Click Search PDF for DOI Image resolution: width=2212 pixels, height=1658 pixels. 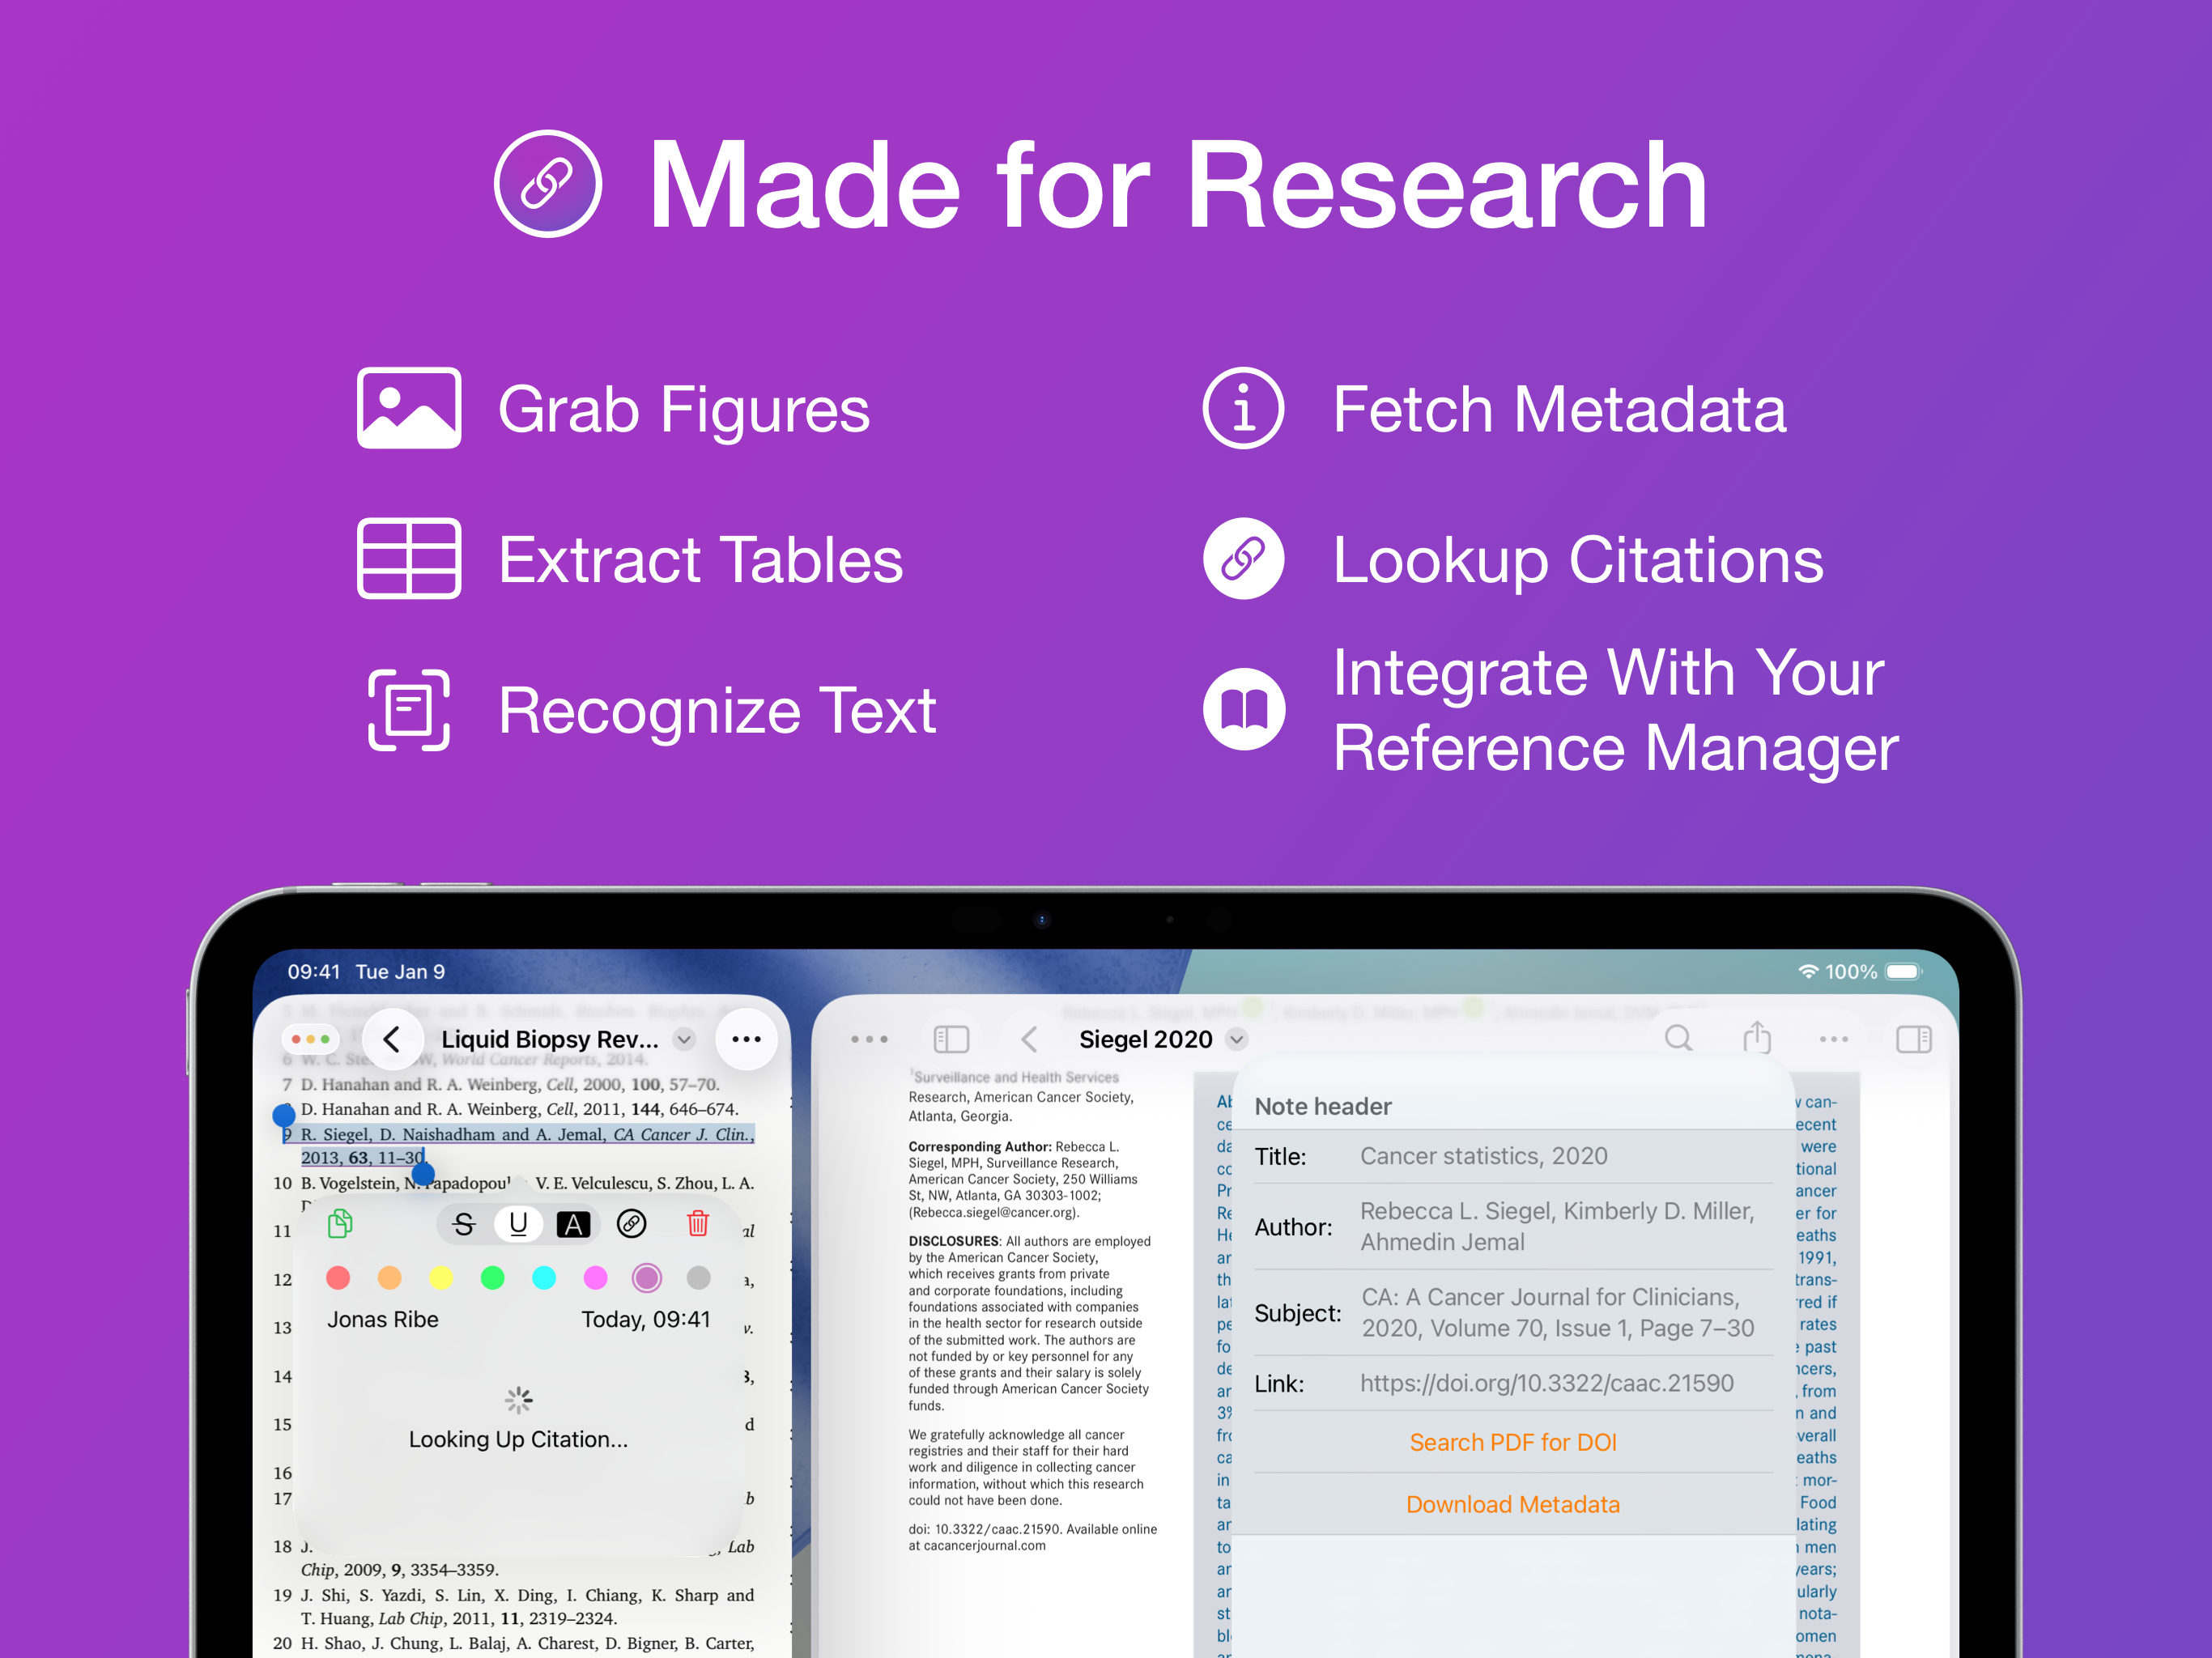[x=1512, y=1442]
